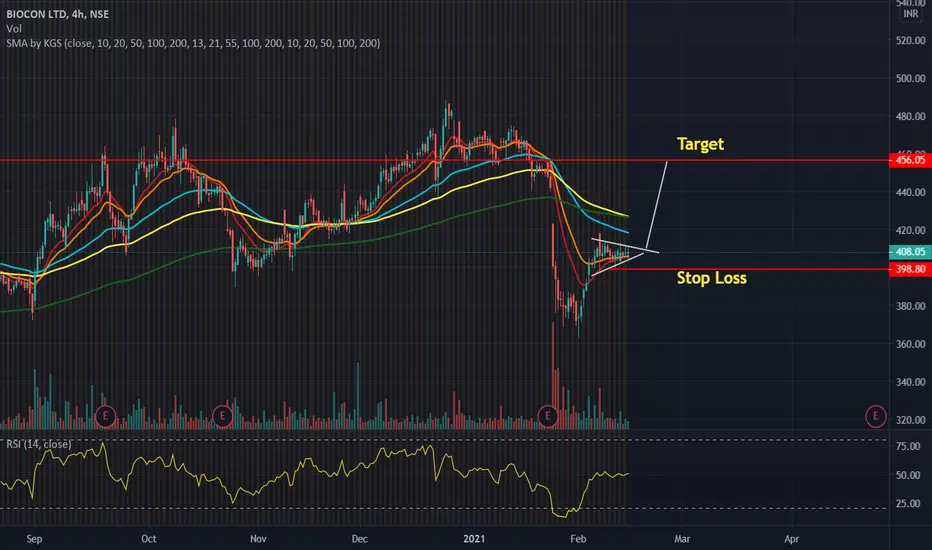Select the Stop Loss text annotation
Viewport: 932px width, 550px height.
(711, 278)
